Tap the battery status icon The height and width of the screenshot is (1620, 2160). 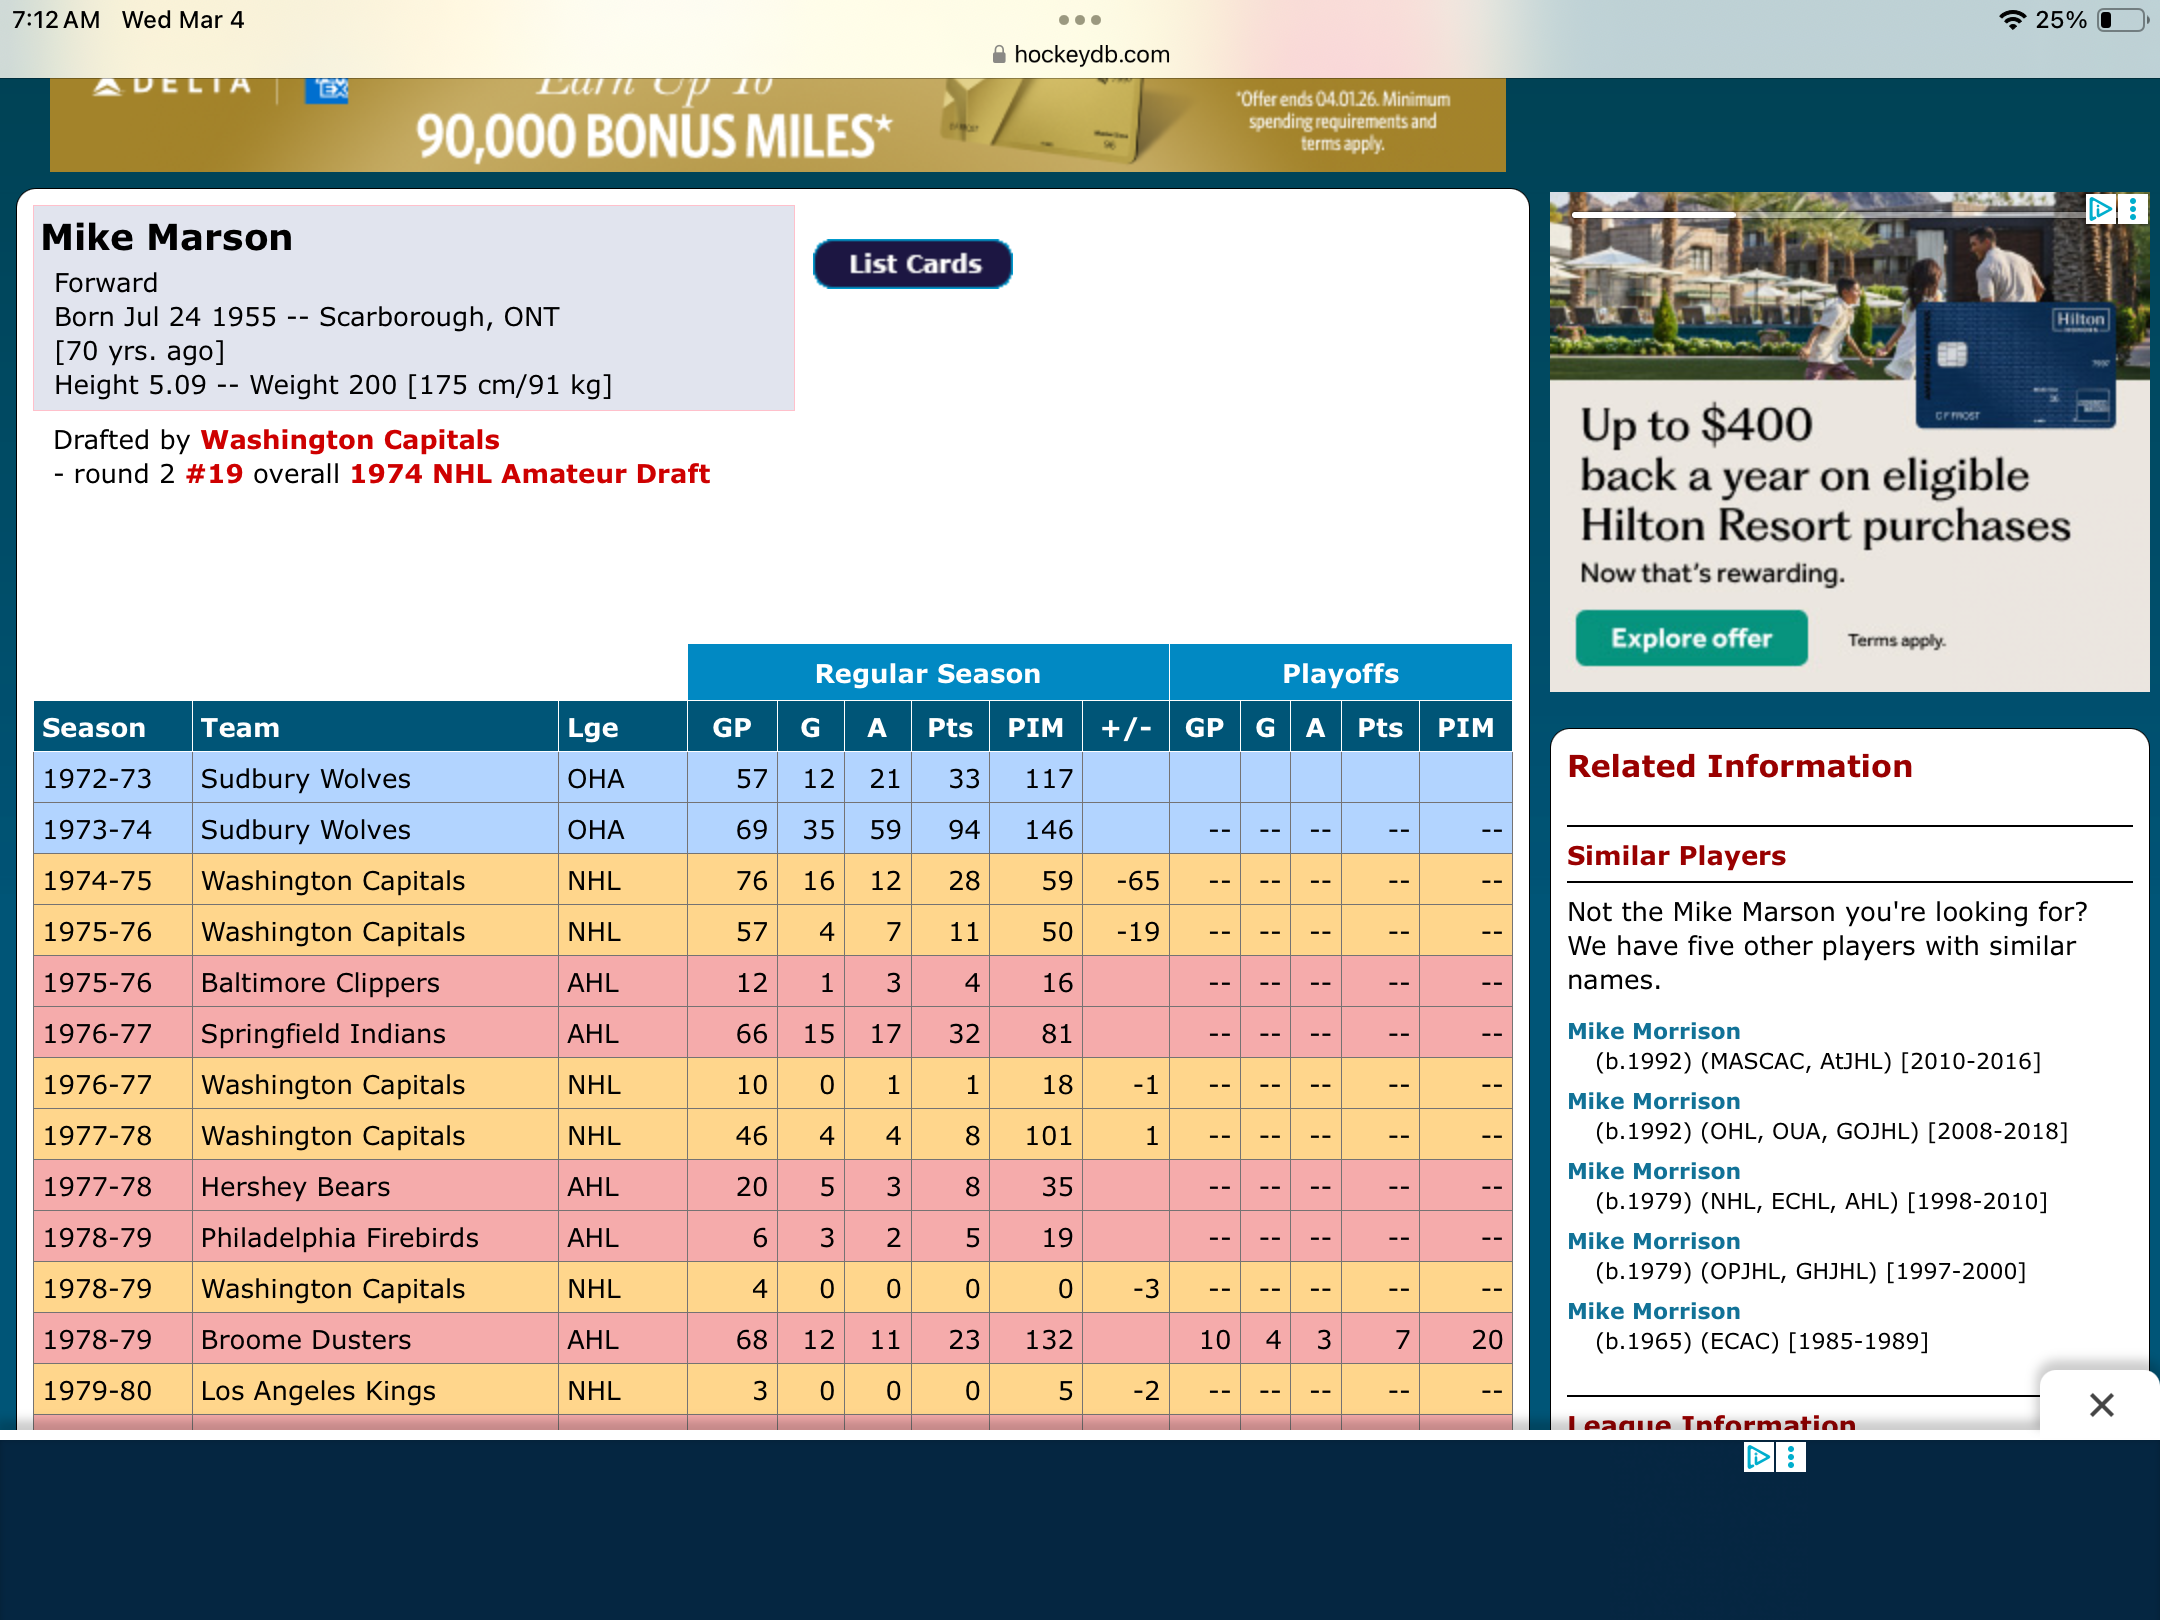coord(2122,20)
